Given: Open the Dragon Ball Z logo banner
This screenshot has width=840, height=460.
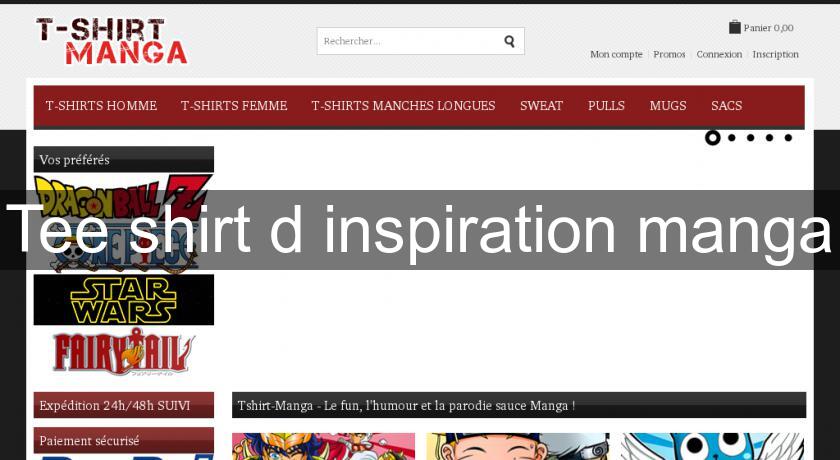Looking at the screenshot, I should 123,197.
